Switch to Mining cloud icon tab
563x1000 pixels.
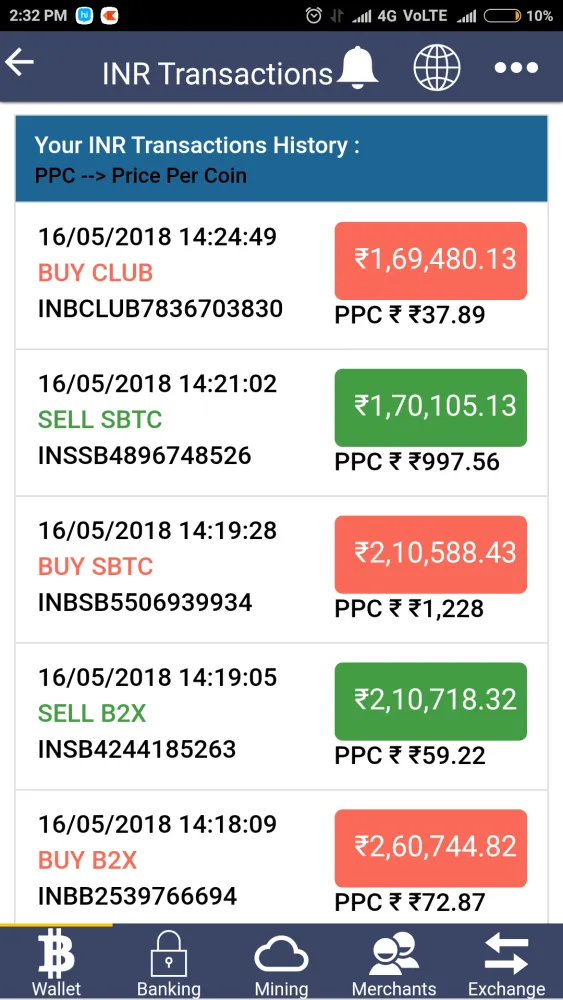pyautogui.click(x=281, y=962)
